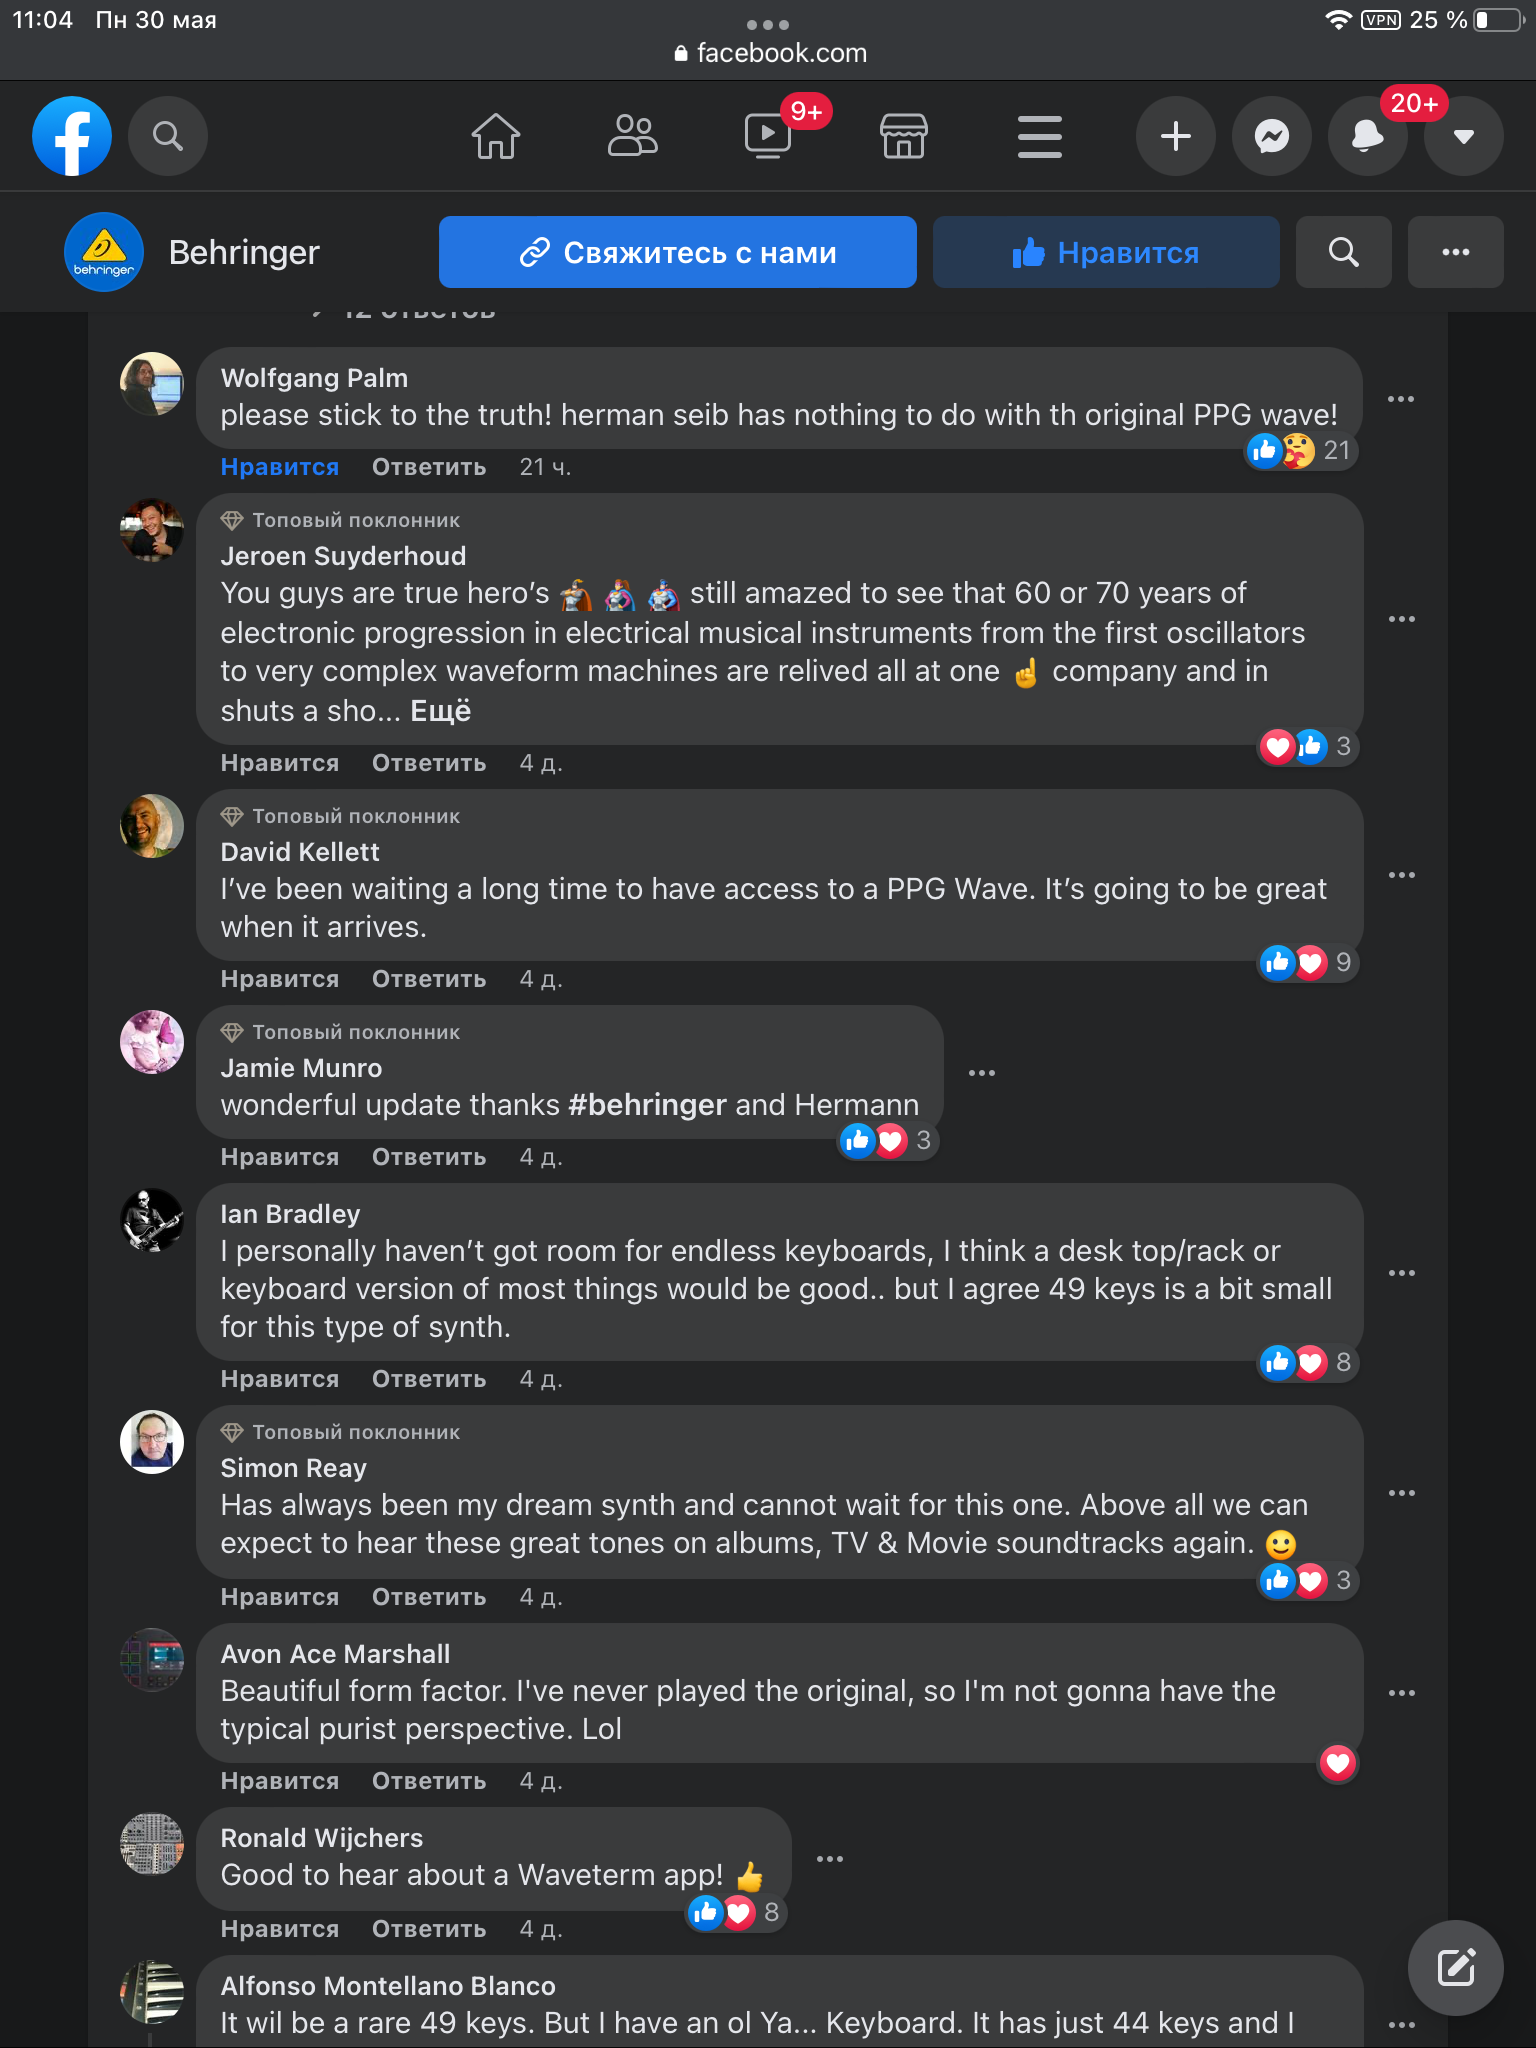Open the Facebook home feed icon
Viewport: 1536px width, 2048px height.
point(496,136)
